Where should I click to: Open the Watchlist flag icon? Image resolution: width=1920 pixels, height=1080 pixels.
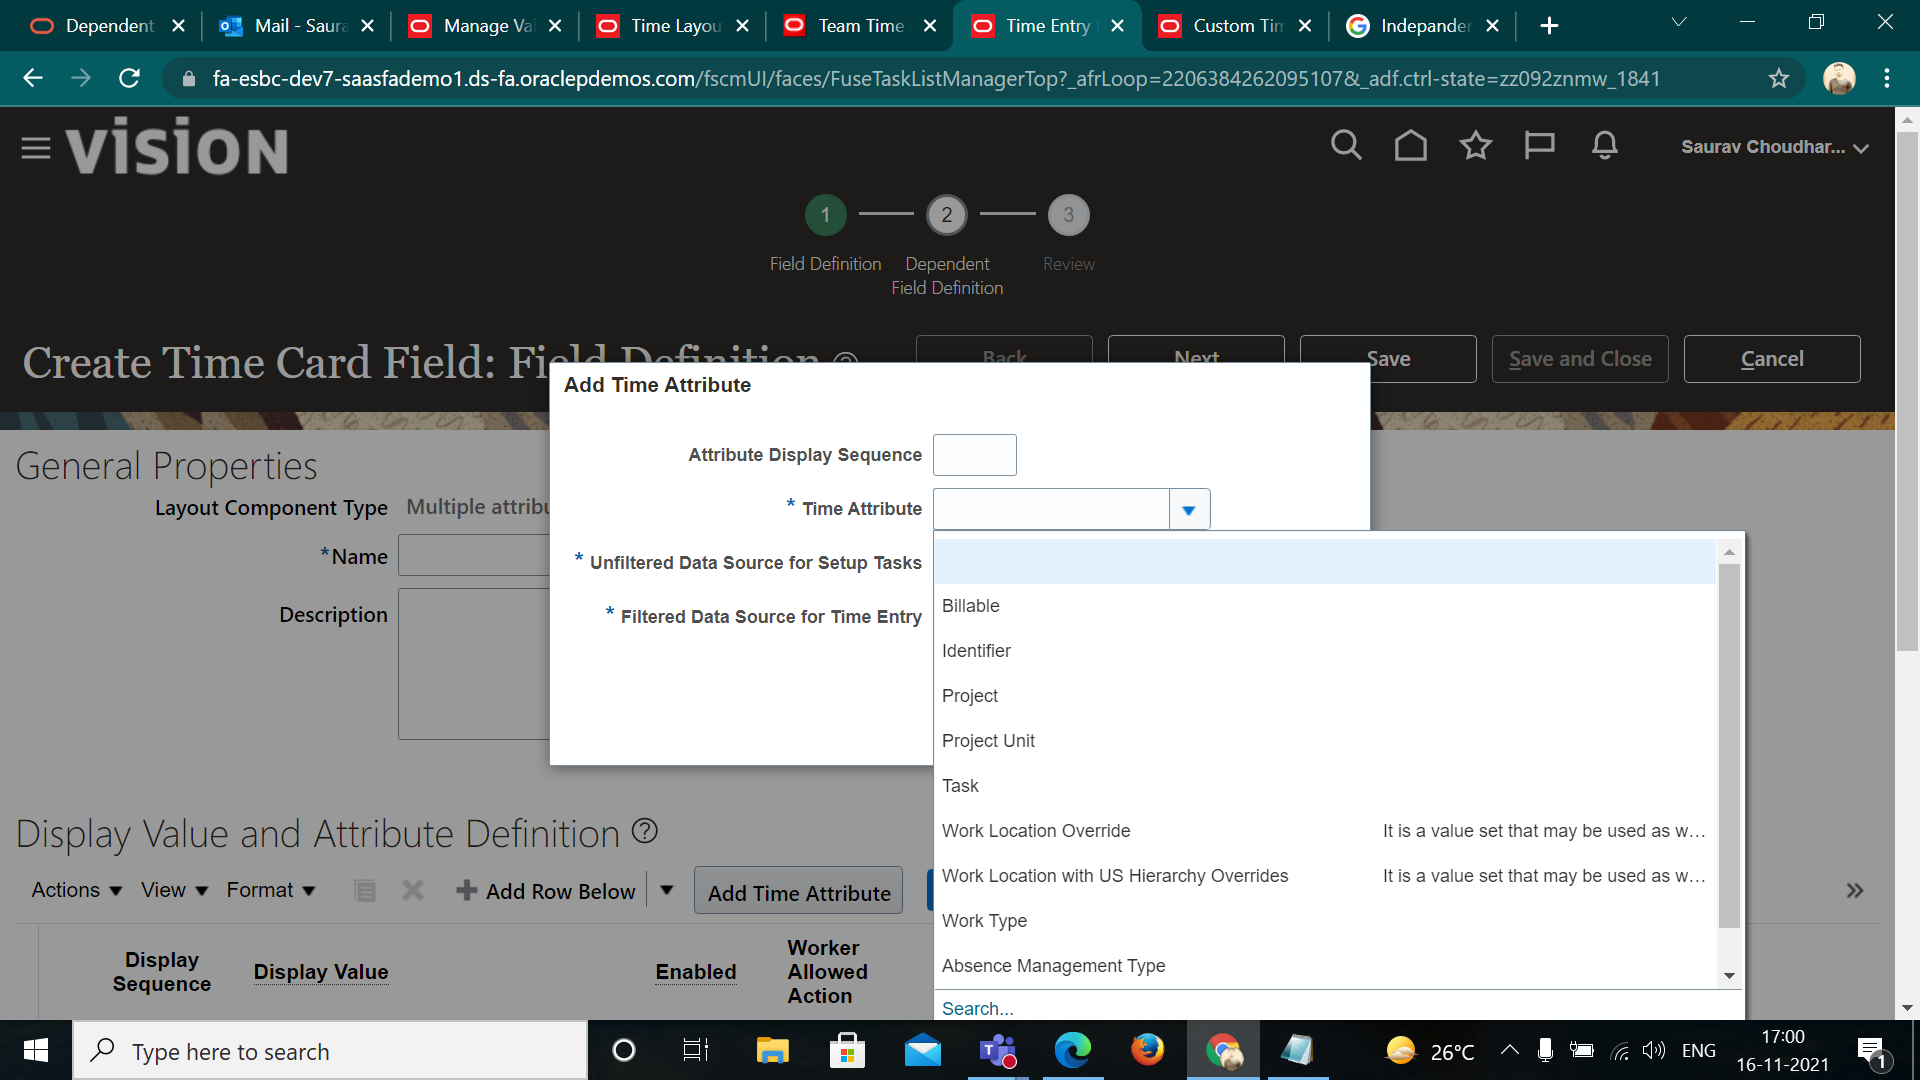(x=1540, y=146)
